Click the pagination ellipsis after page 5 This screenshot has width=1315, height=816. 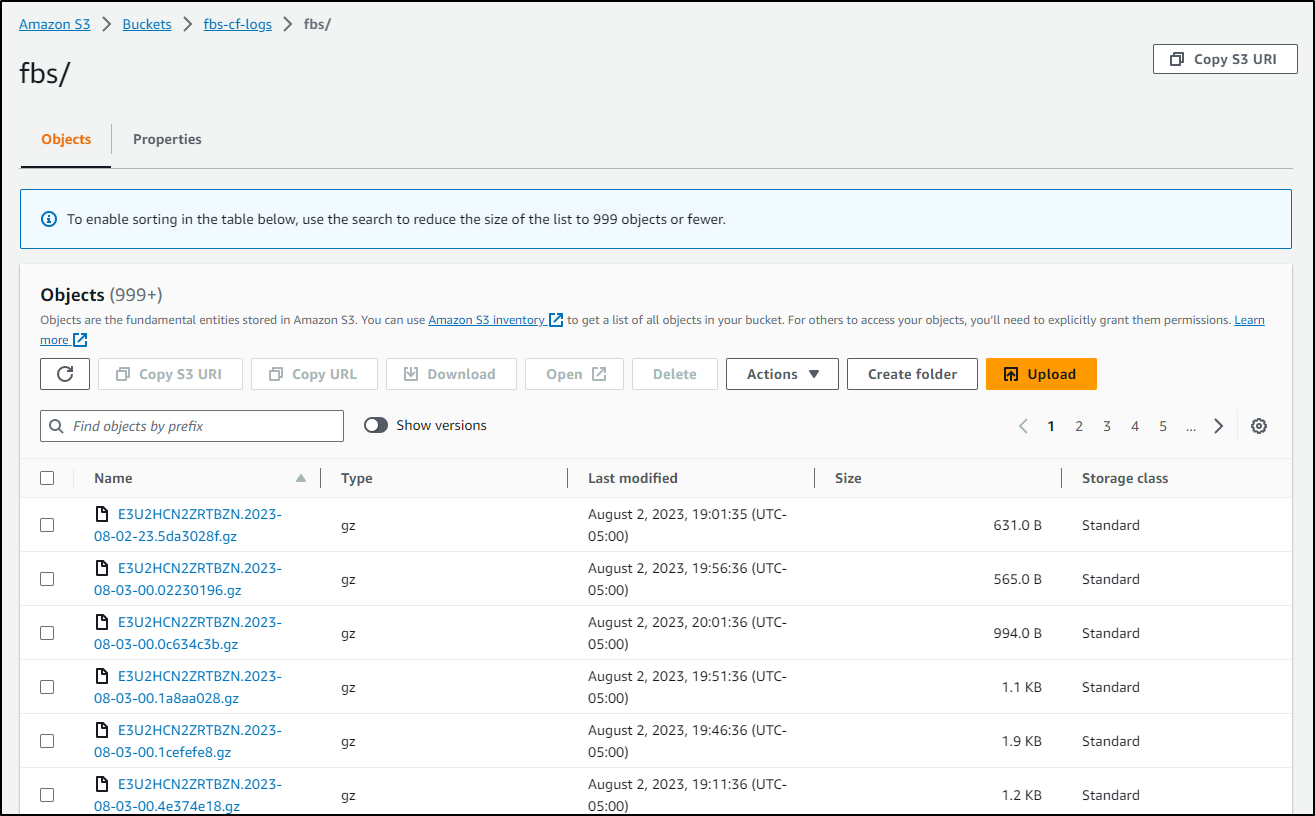point(1190,426)
